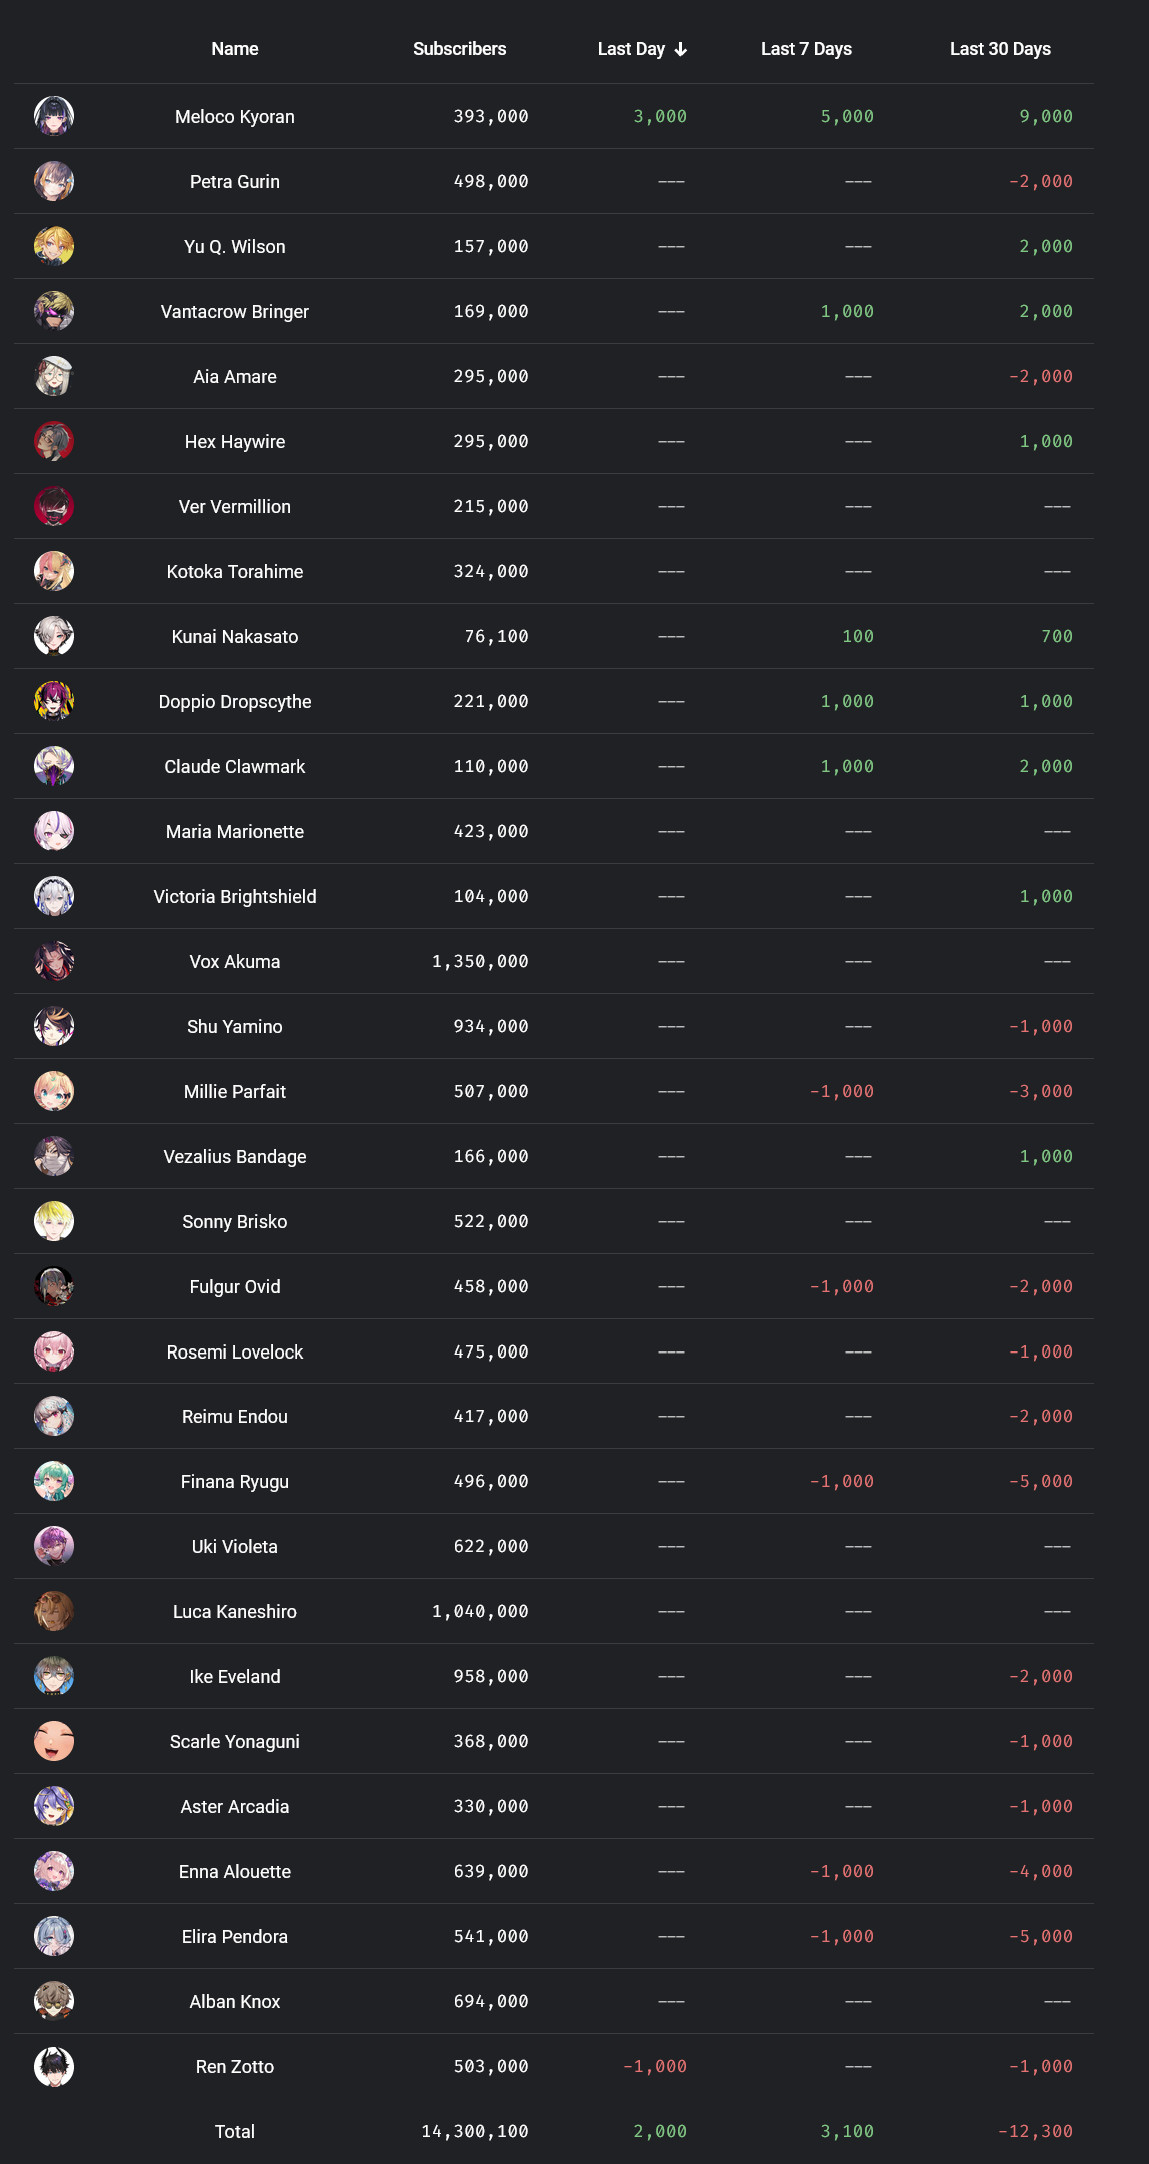Click Vox Akuma's avatar icon
Viewport: 1149px width, 2164px height.
tap(54, 961)
